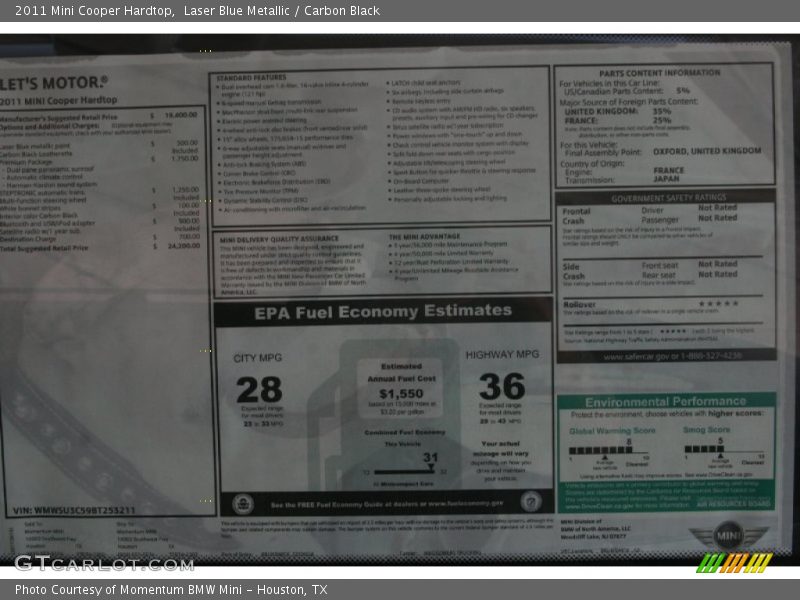Click '2011 MINI Cooper Hardtop' sticker subtitle
The width and height of the screenshot is (800, 600).
(x=59, y=101)
